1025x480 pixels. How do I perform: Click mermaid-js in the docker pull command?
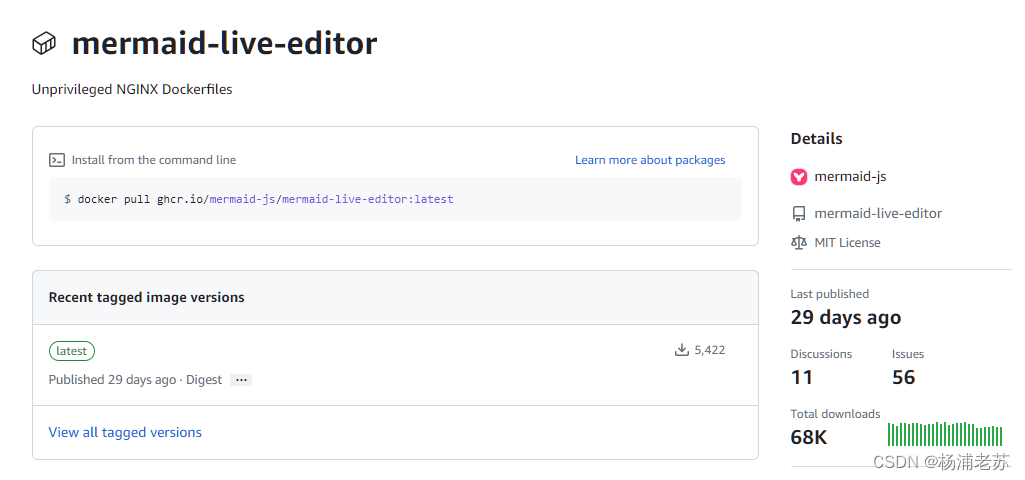[242, 199]
